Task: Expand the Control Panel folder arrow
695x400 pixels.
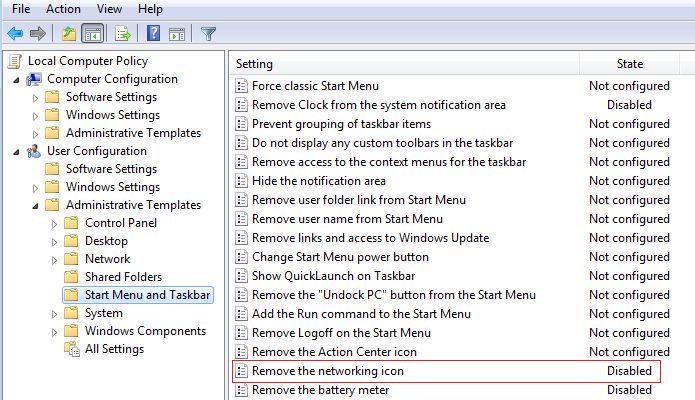Action: [56, 224]
